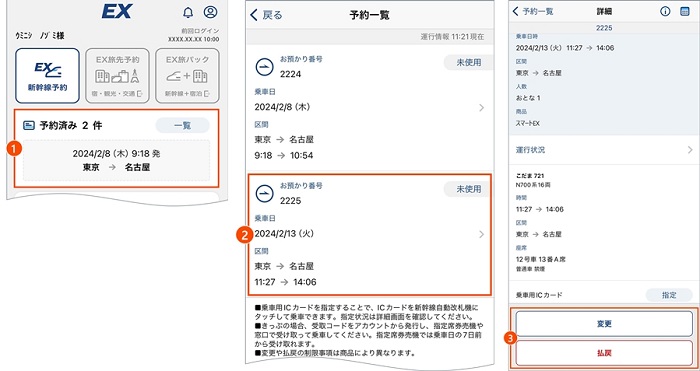Click 9:18 → 10:54 time text
This screenshot has height=371, width=700.
click(283, 156)
